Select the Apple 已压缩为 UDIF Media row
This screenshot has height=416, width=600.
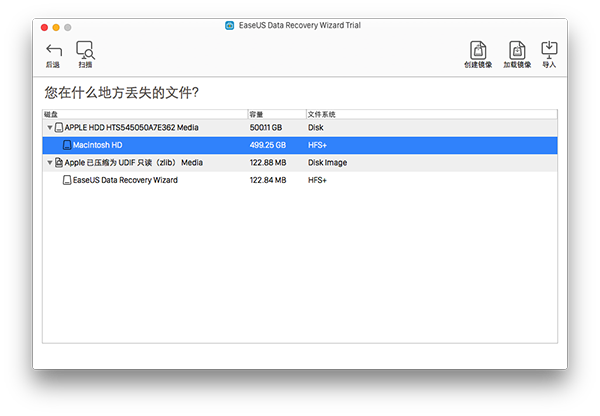tap(300, 163)
